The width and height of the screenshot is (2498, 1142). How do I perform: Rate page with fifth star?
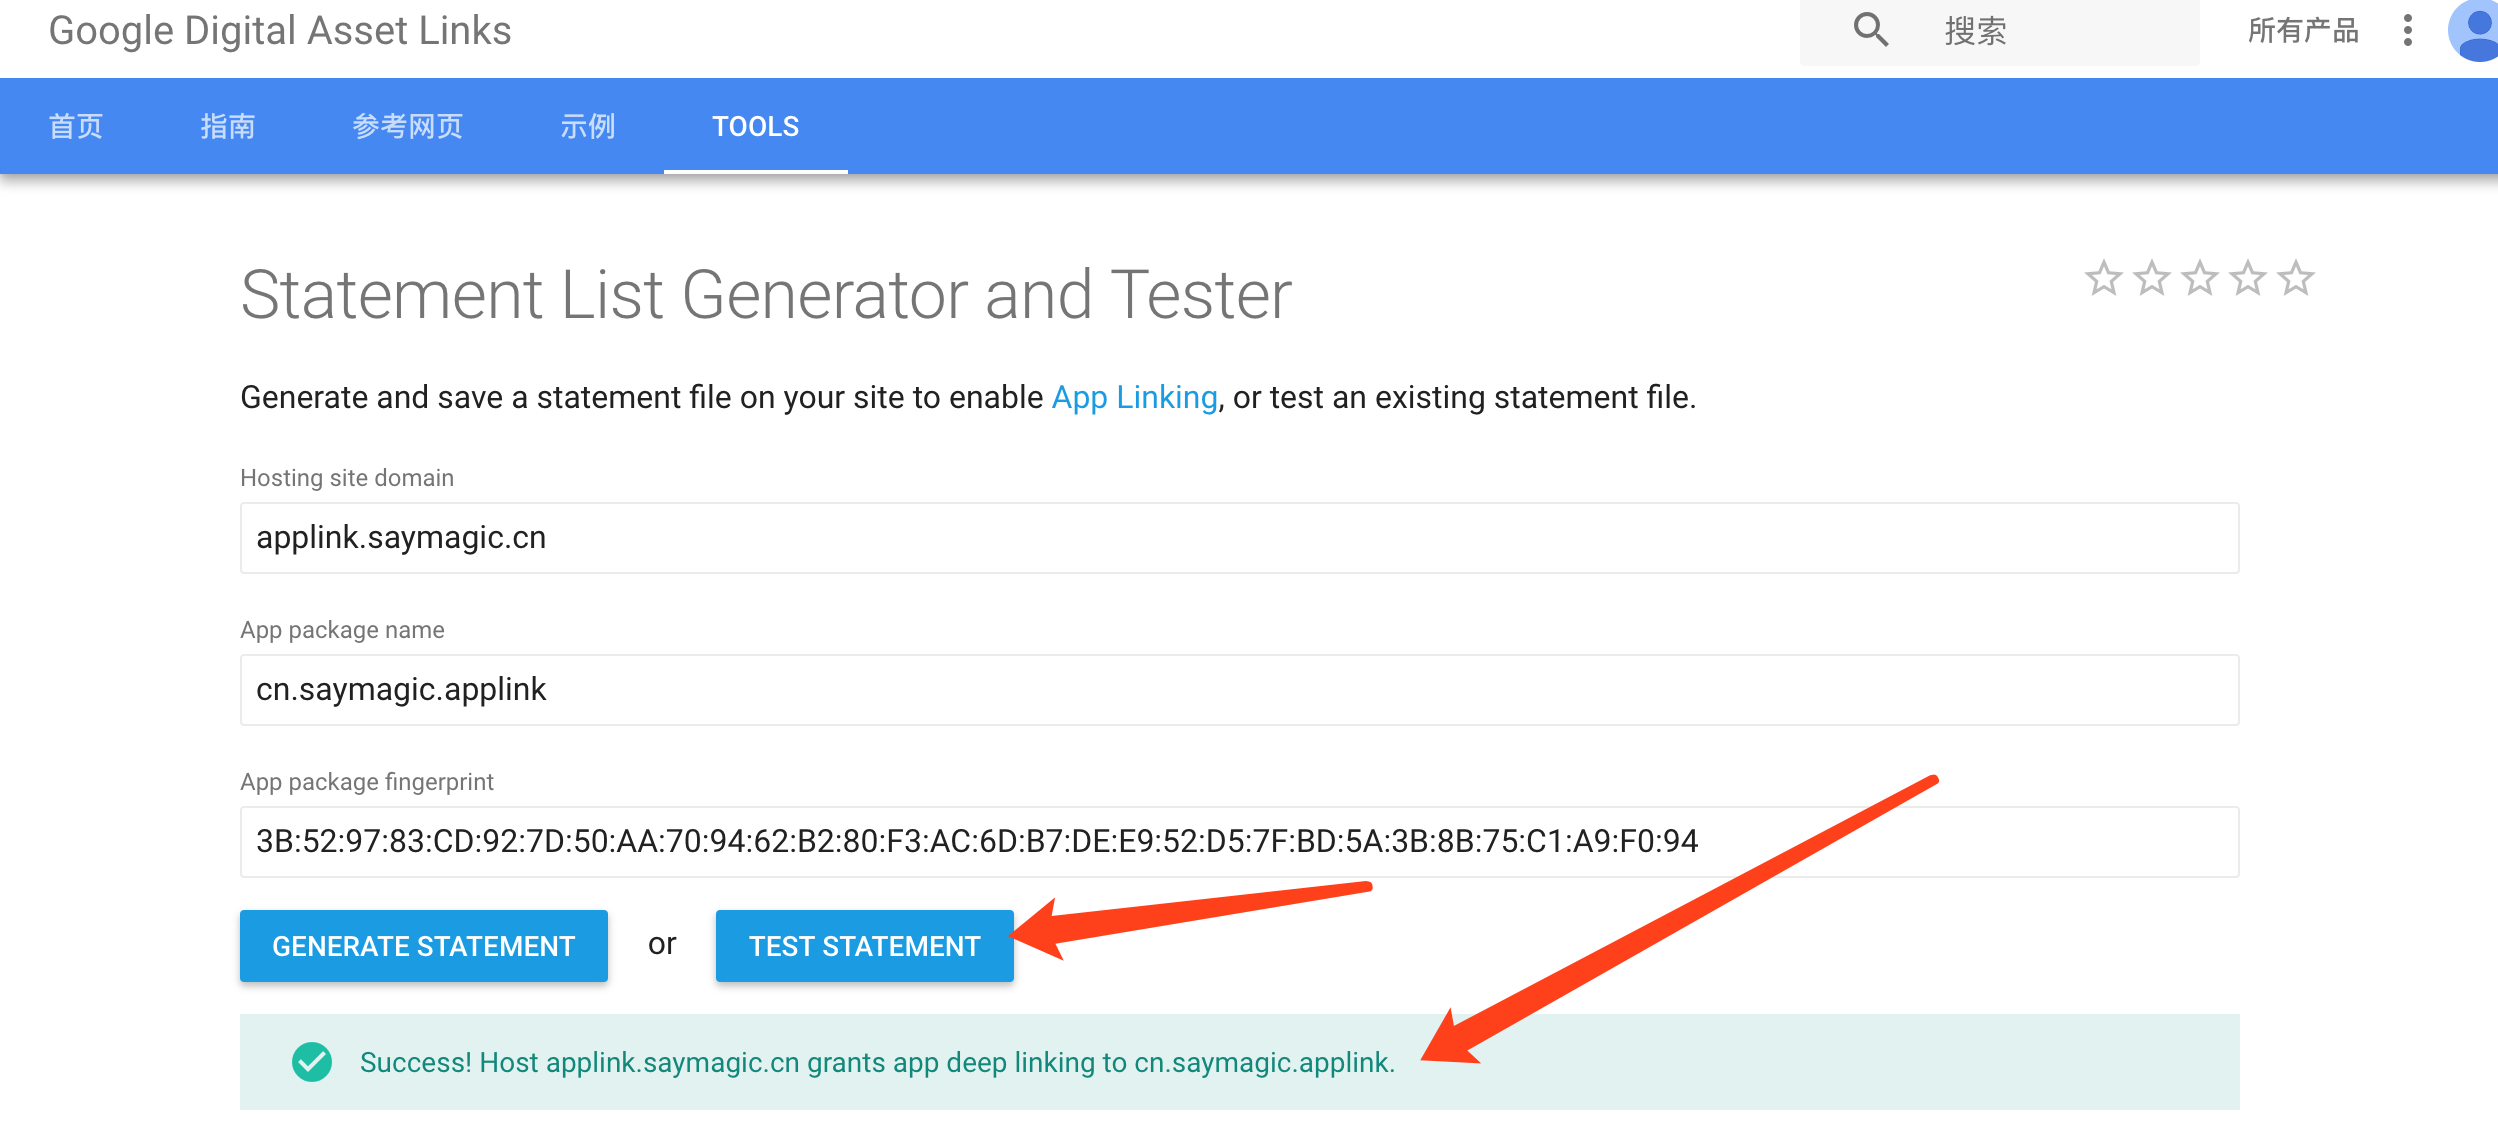(2296, 278)
